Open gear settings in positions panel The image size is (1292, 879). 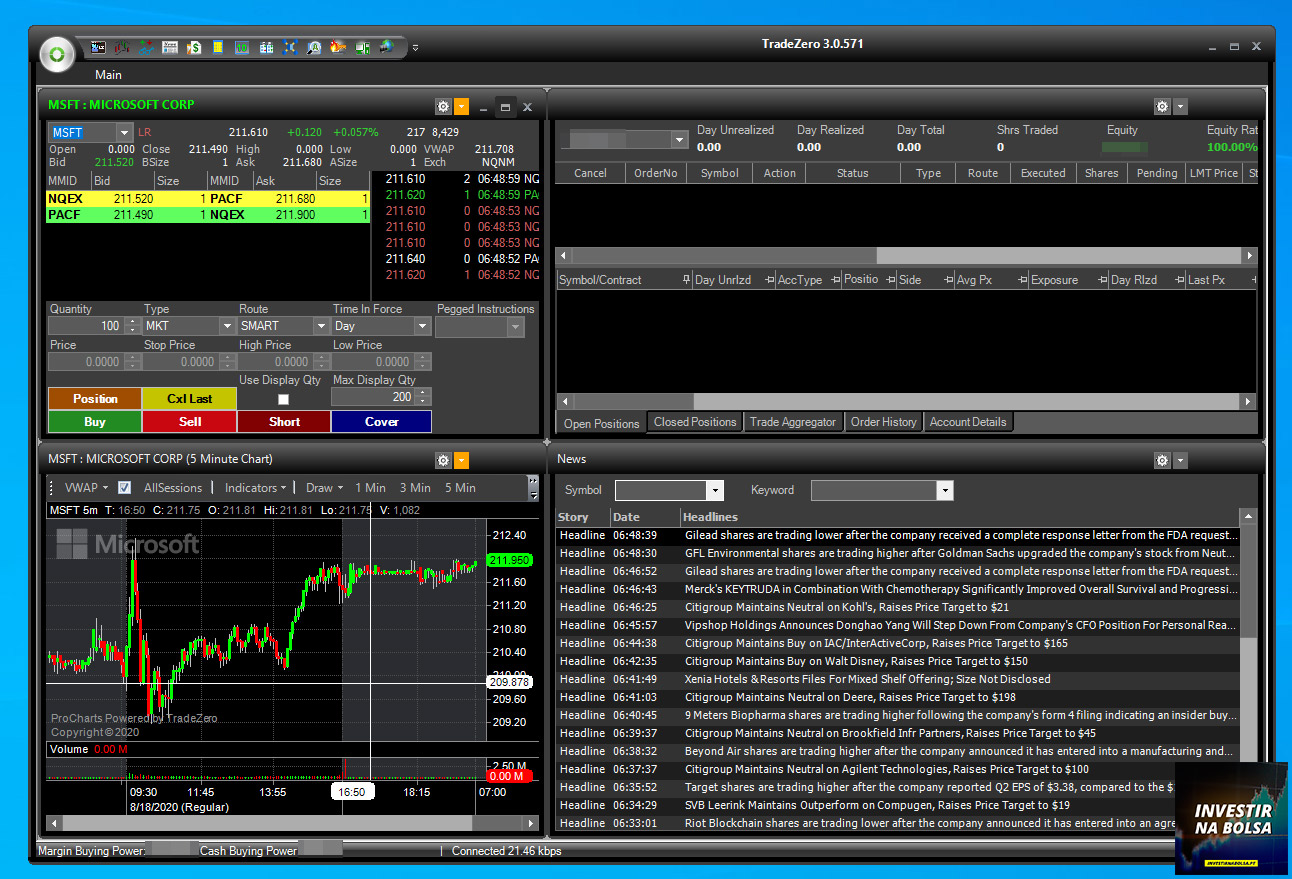tap(1162, 107)
